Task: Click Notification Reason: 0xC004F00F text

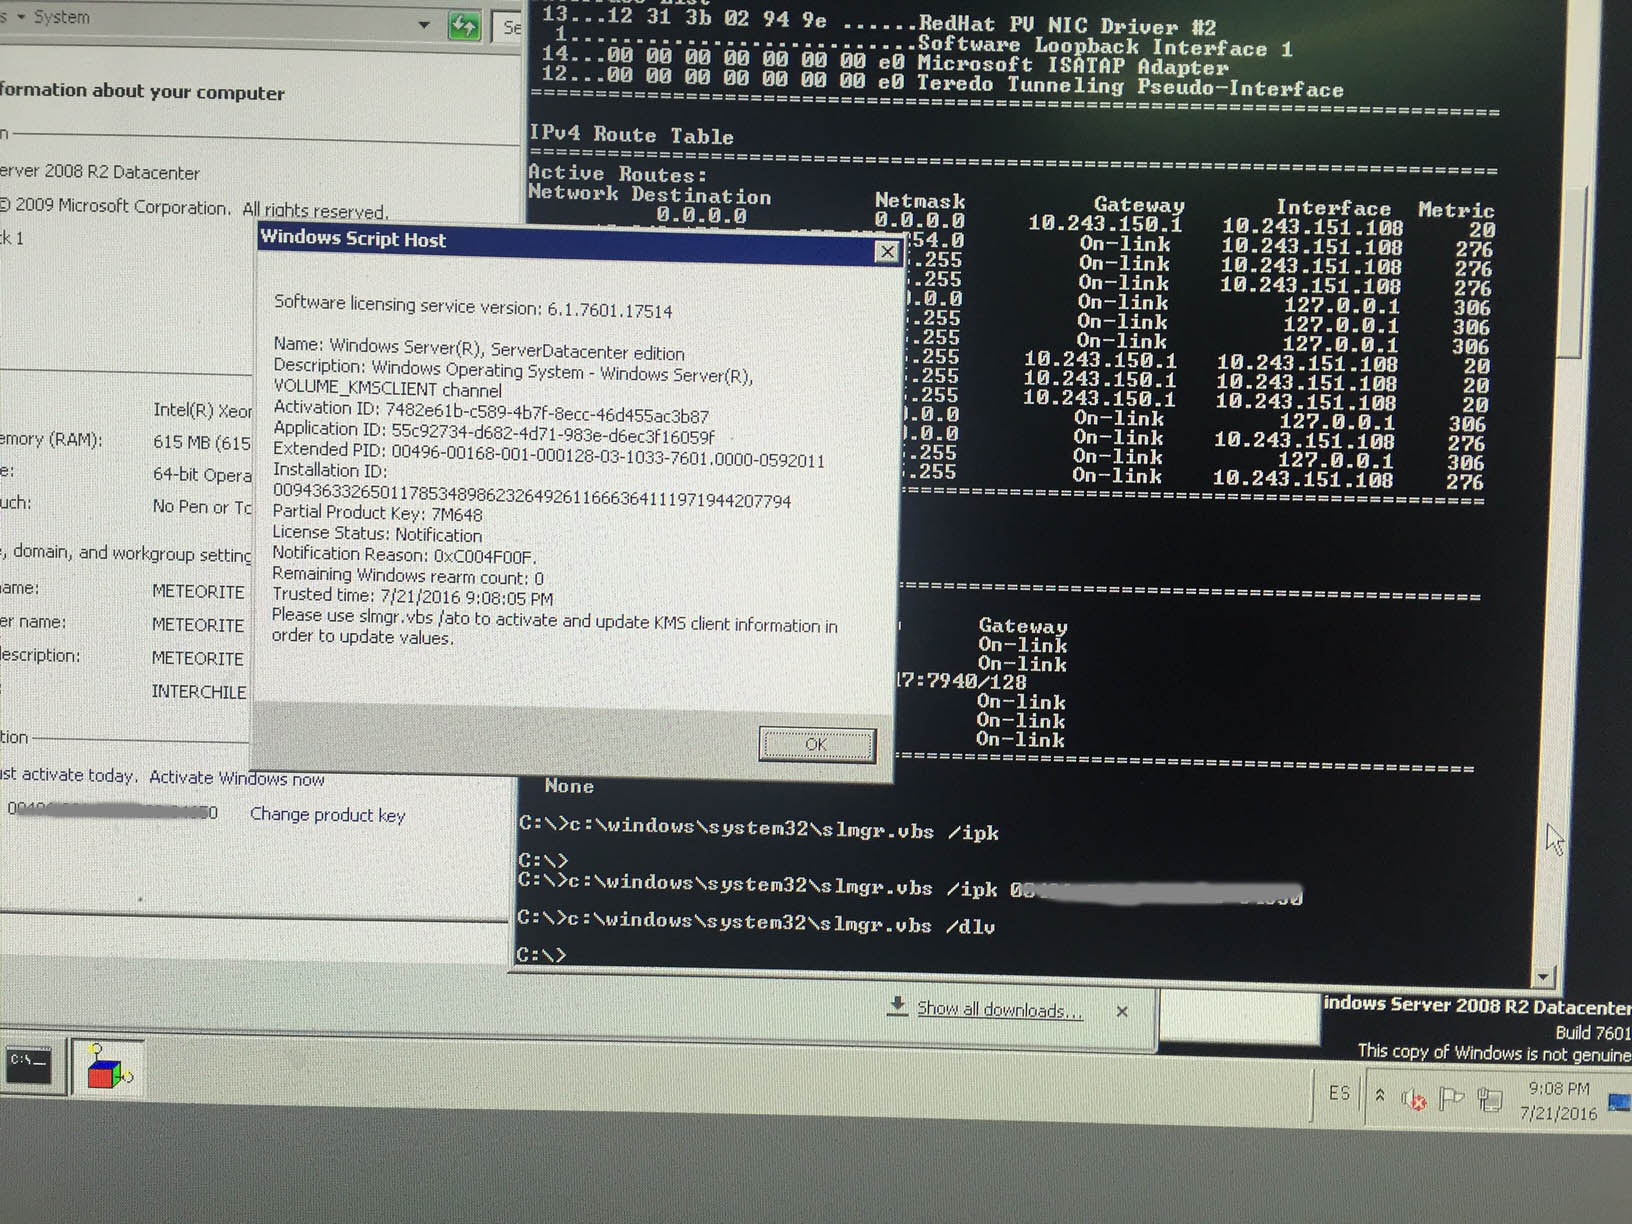Action: tap(404, 555)
